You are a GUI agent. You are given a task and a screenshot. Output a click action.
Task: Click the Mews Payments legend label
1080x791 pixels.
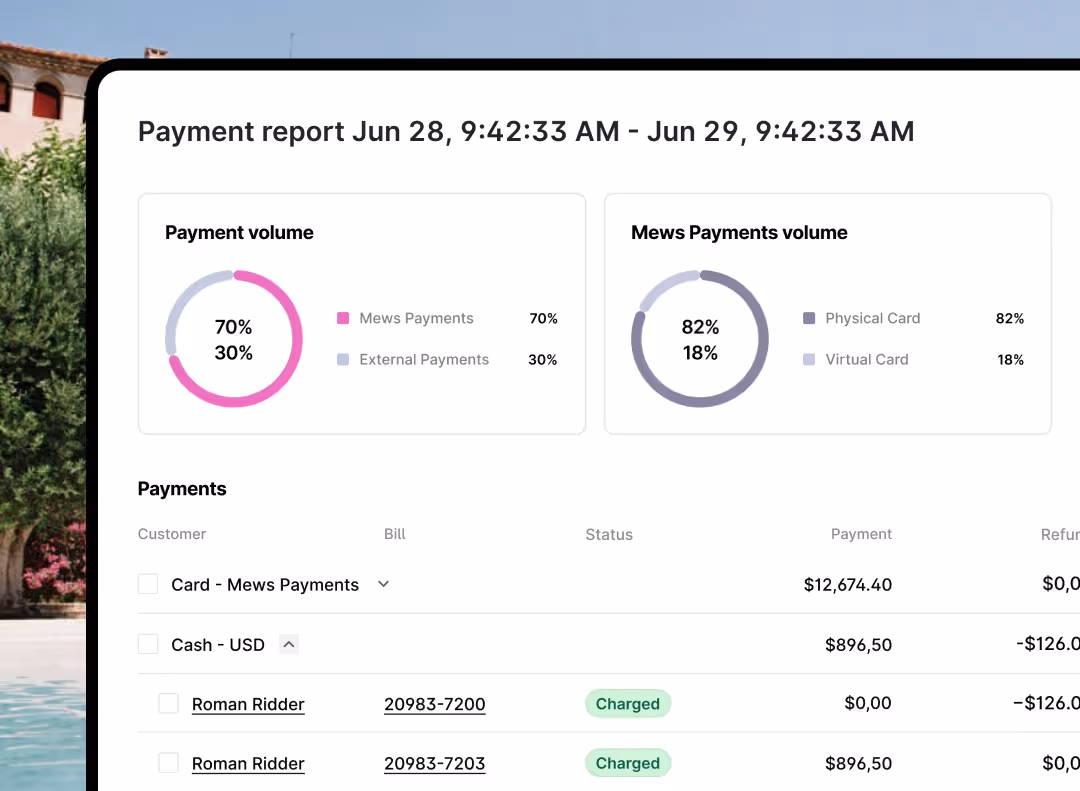point(417,318)
